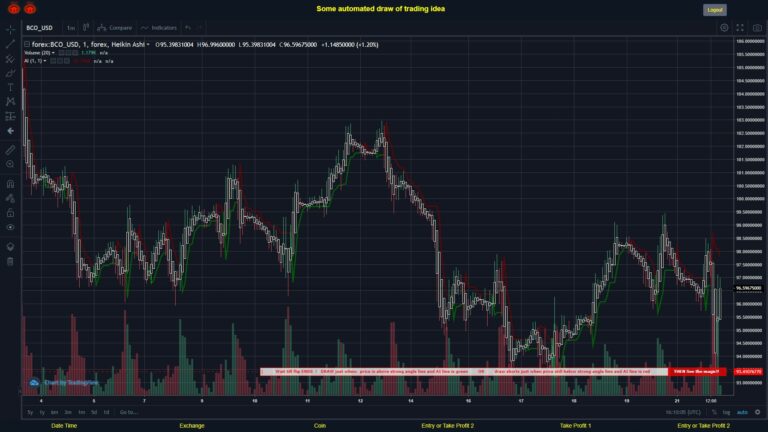
Task: Click the 'Chart by TradingView' link
Action: (71, 383)
